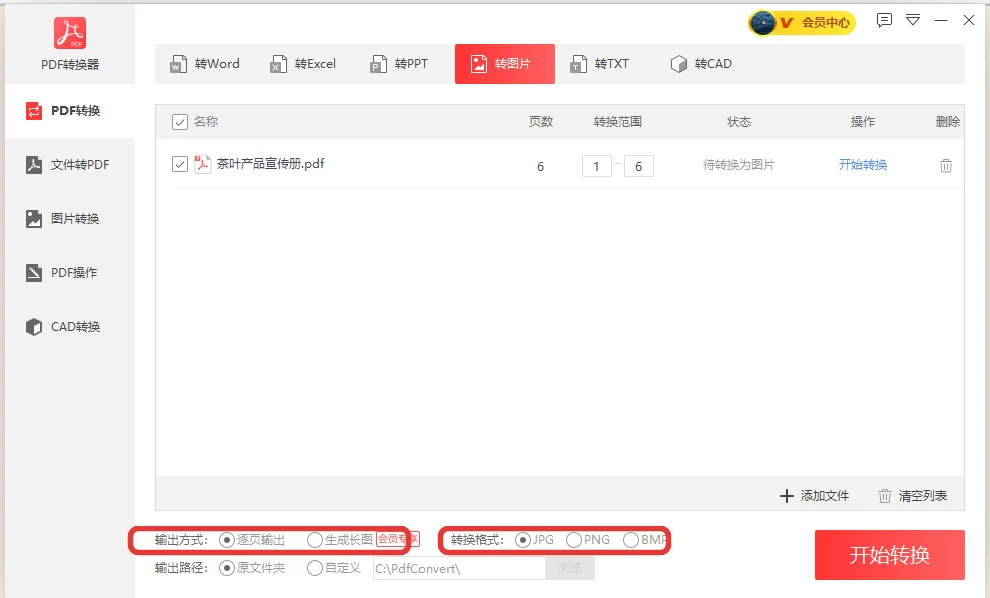Open the PDF转换 sidebar section
The width and height of the screenshot is (990, 598).
(70, 111)
